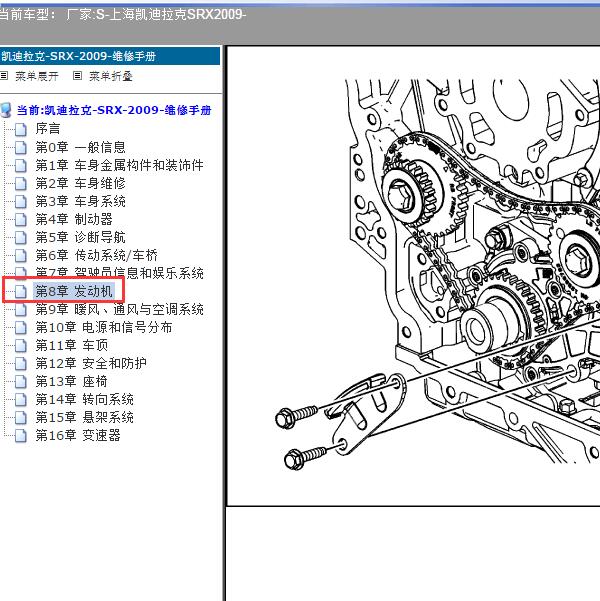Open 第12章 安全和防护
This screenshot has height=601, width=600.
click(x=91, y=363)
